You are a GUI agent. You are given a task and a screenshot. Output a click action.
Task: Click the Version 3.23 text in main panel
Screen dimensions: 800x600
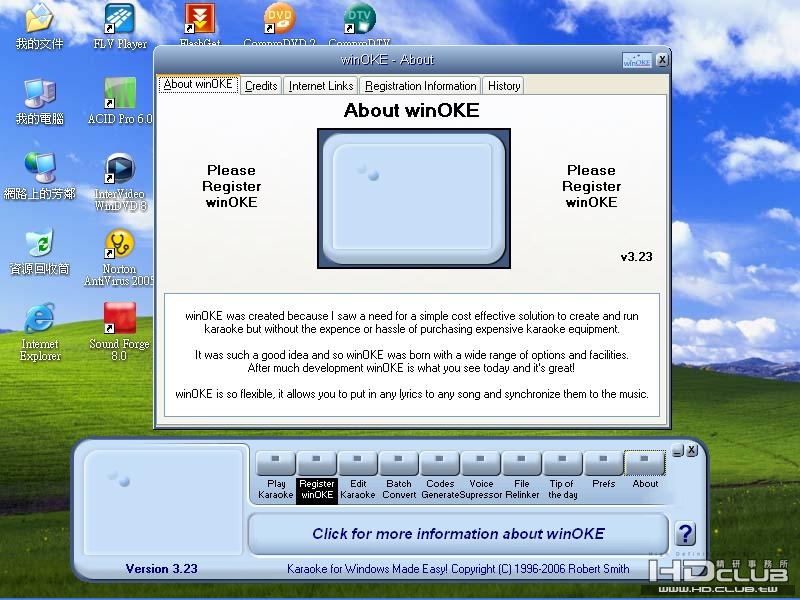[x=161, y=569]
